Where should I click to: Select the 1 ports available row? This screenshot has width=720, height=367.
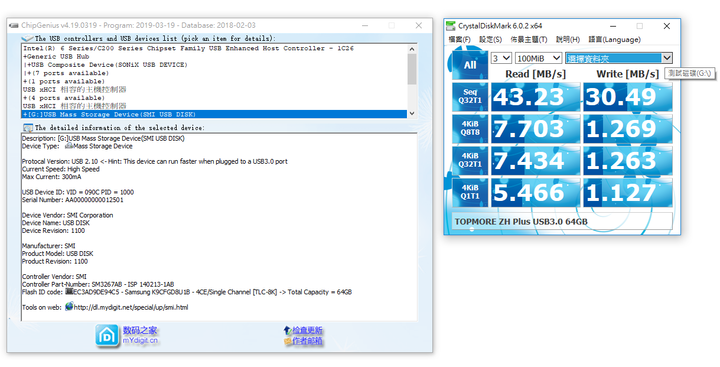coord(214,81)
